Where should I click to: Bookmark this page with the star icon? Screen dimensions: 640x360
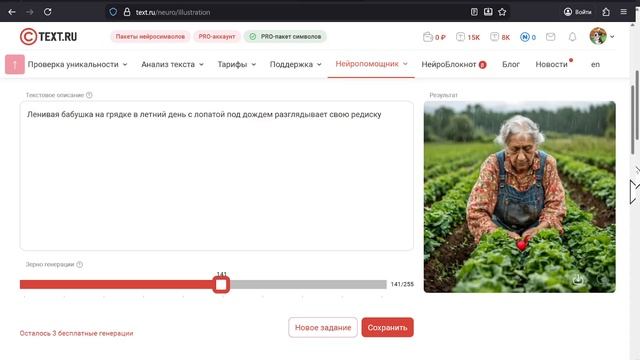502,12
